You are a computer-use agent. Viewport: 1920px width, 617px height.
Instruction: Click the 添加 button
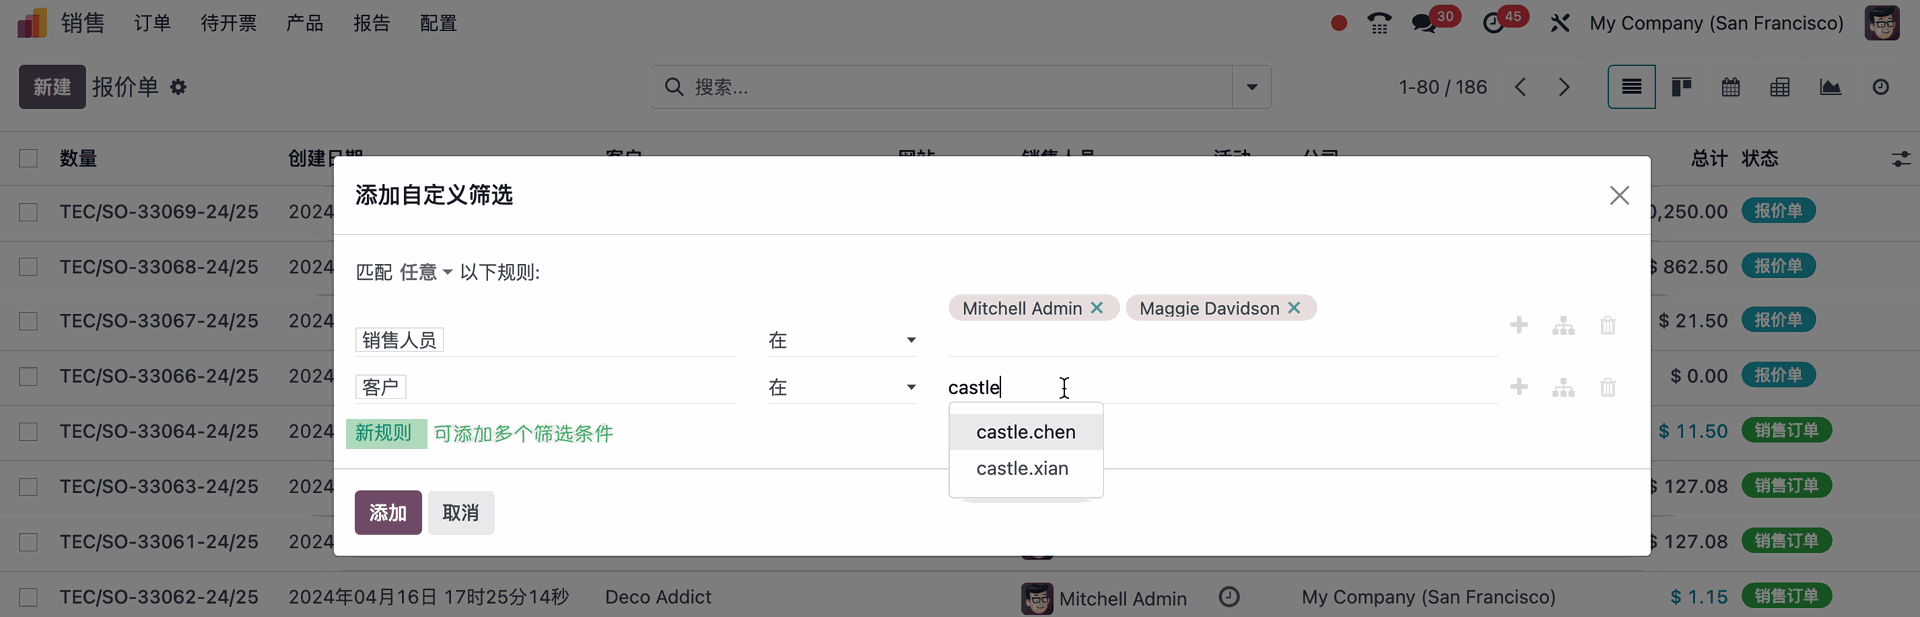coord(388,513)
